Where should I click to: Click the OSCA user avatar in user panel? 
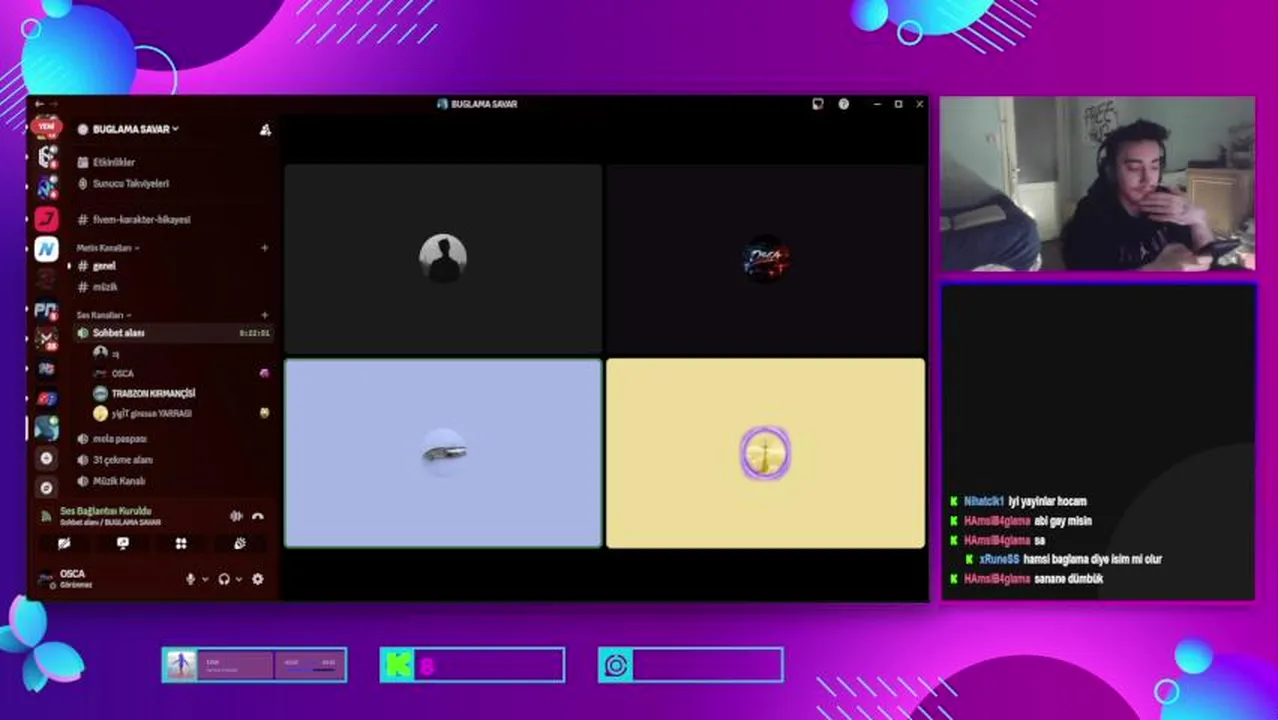click(x=46, y=579)
